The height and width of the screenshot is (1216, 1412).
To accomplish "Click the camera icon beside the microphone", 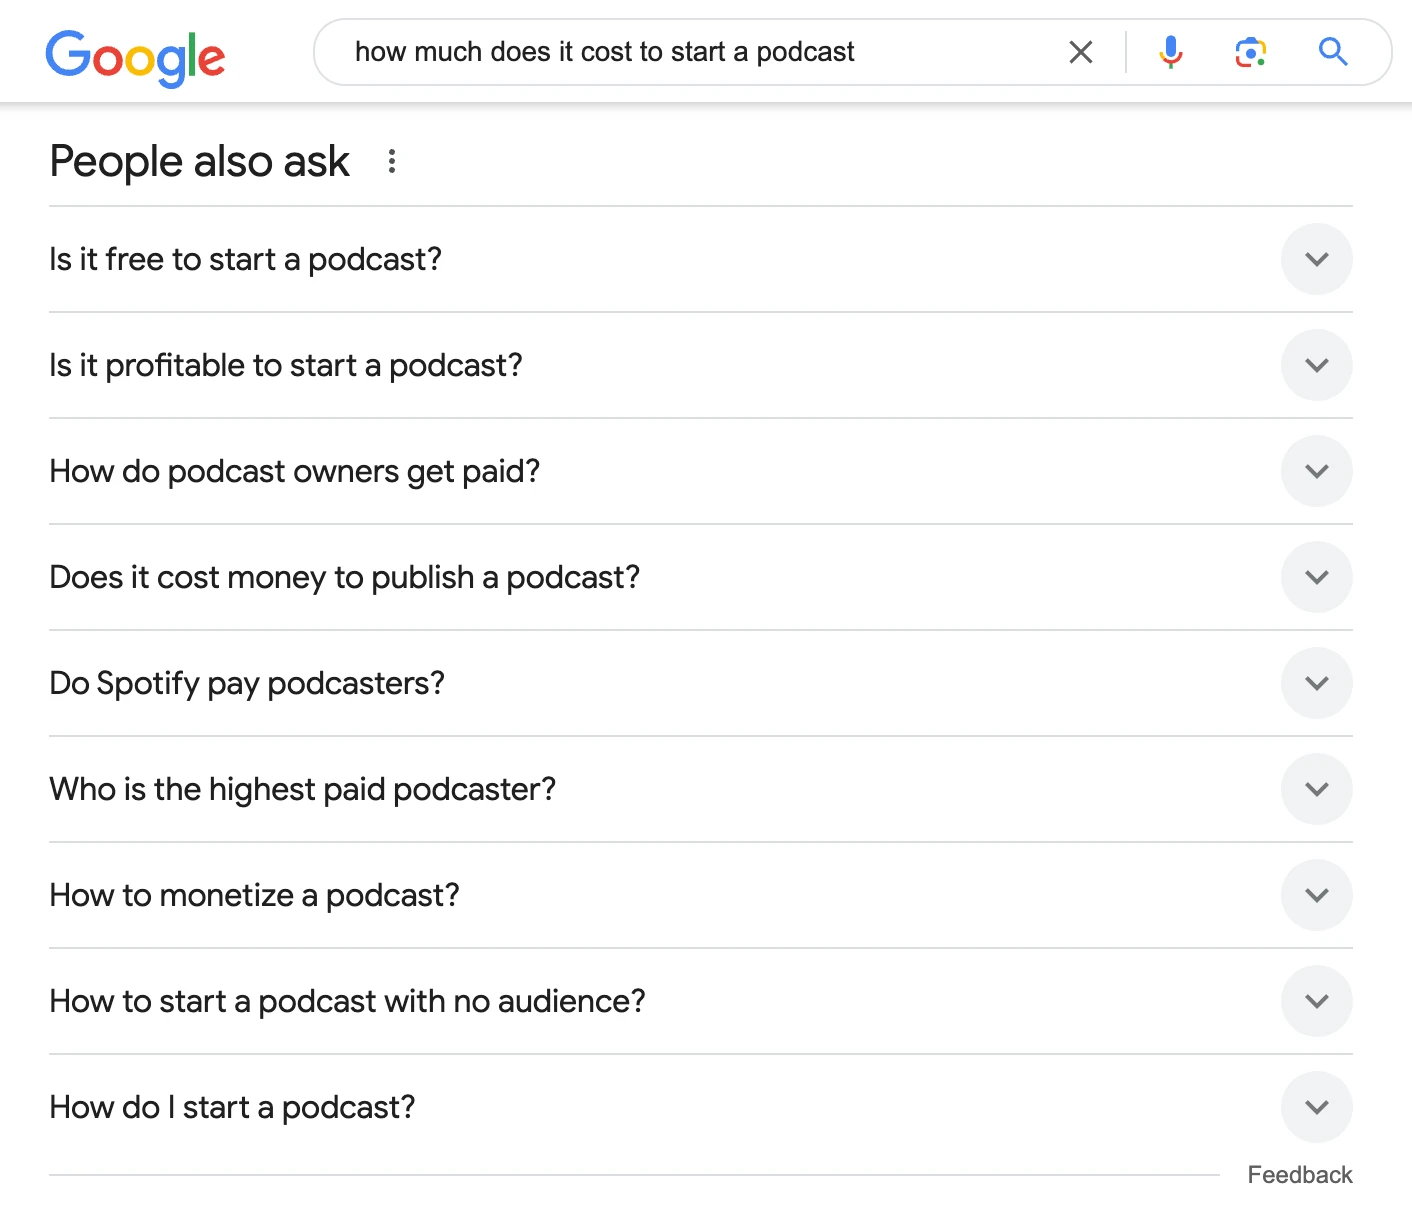I will tap(1249, 51).
